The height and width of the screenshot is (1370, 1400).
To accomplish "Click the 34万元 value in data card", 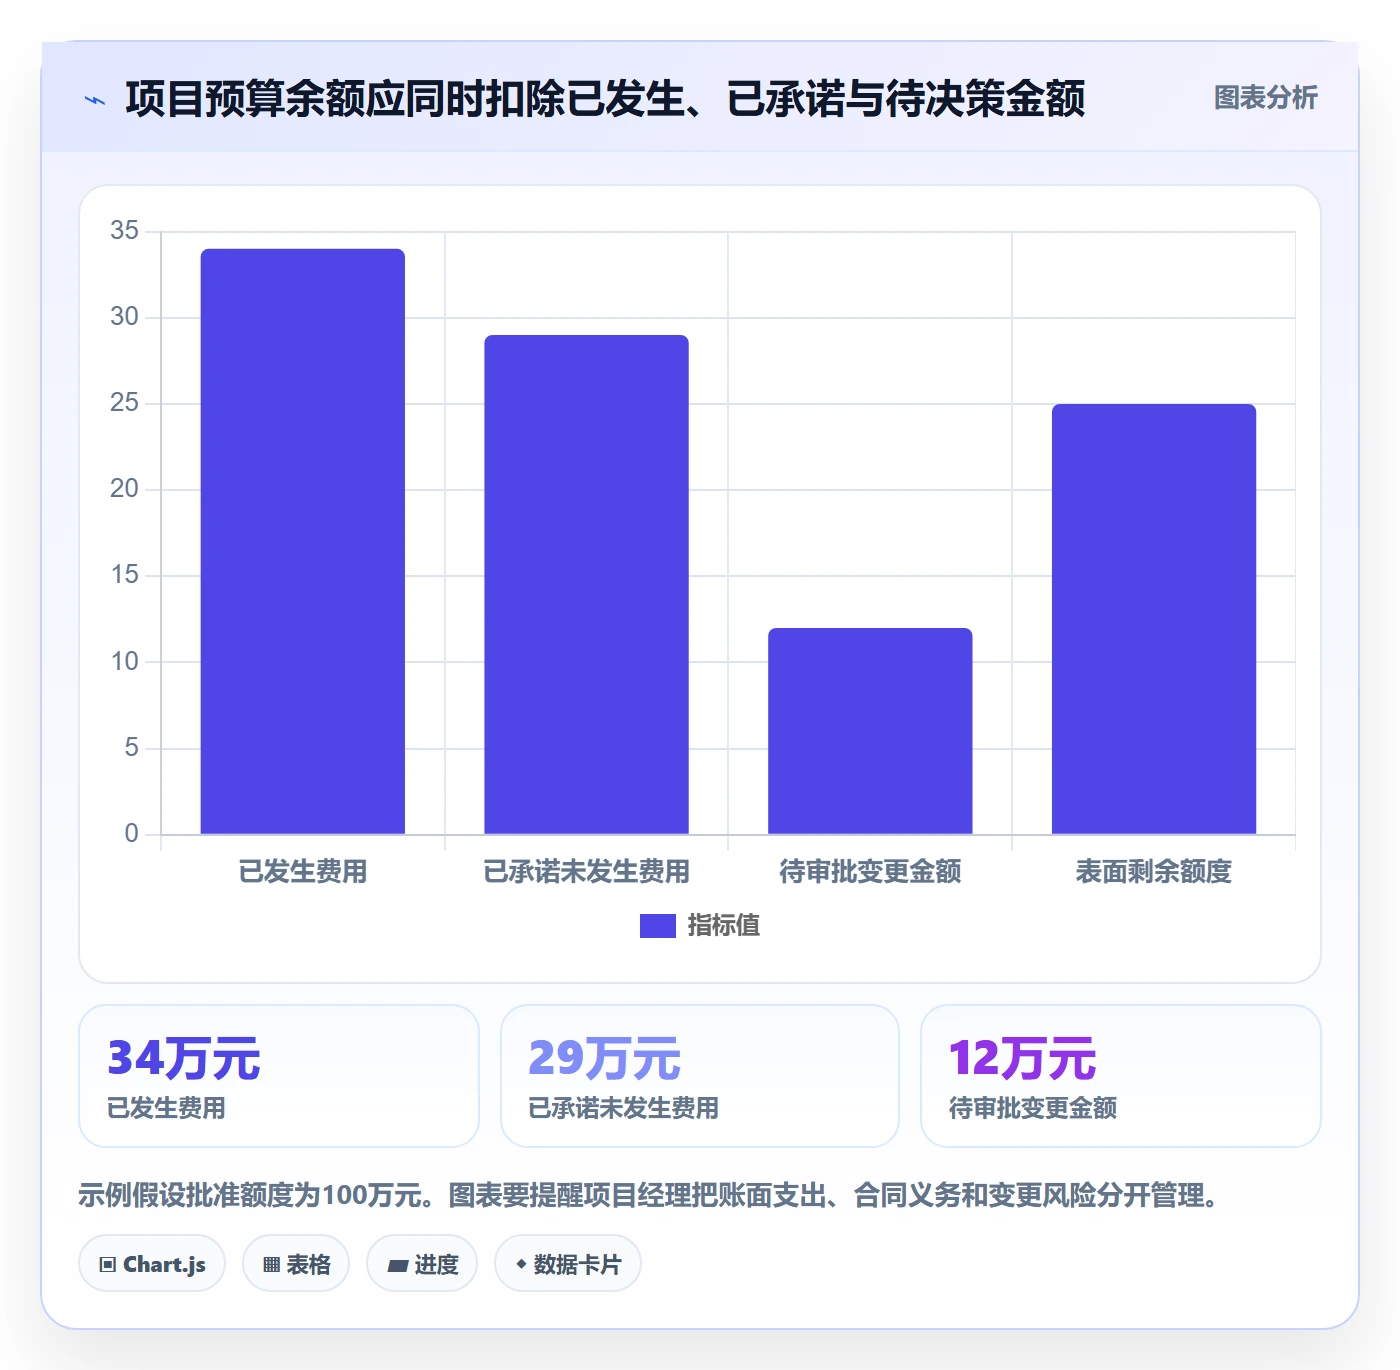I will 184,1058.
